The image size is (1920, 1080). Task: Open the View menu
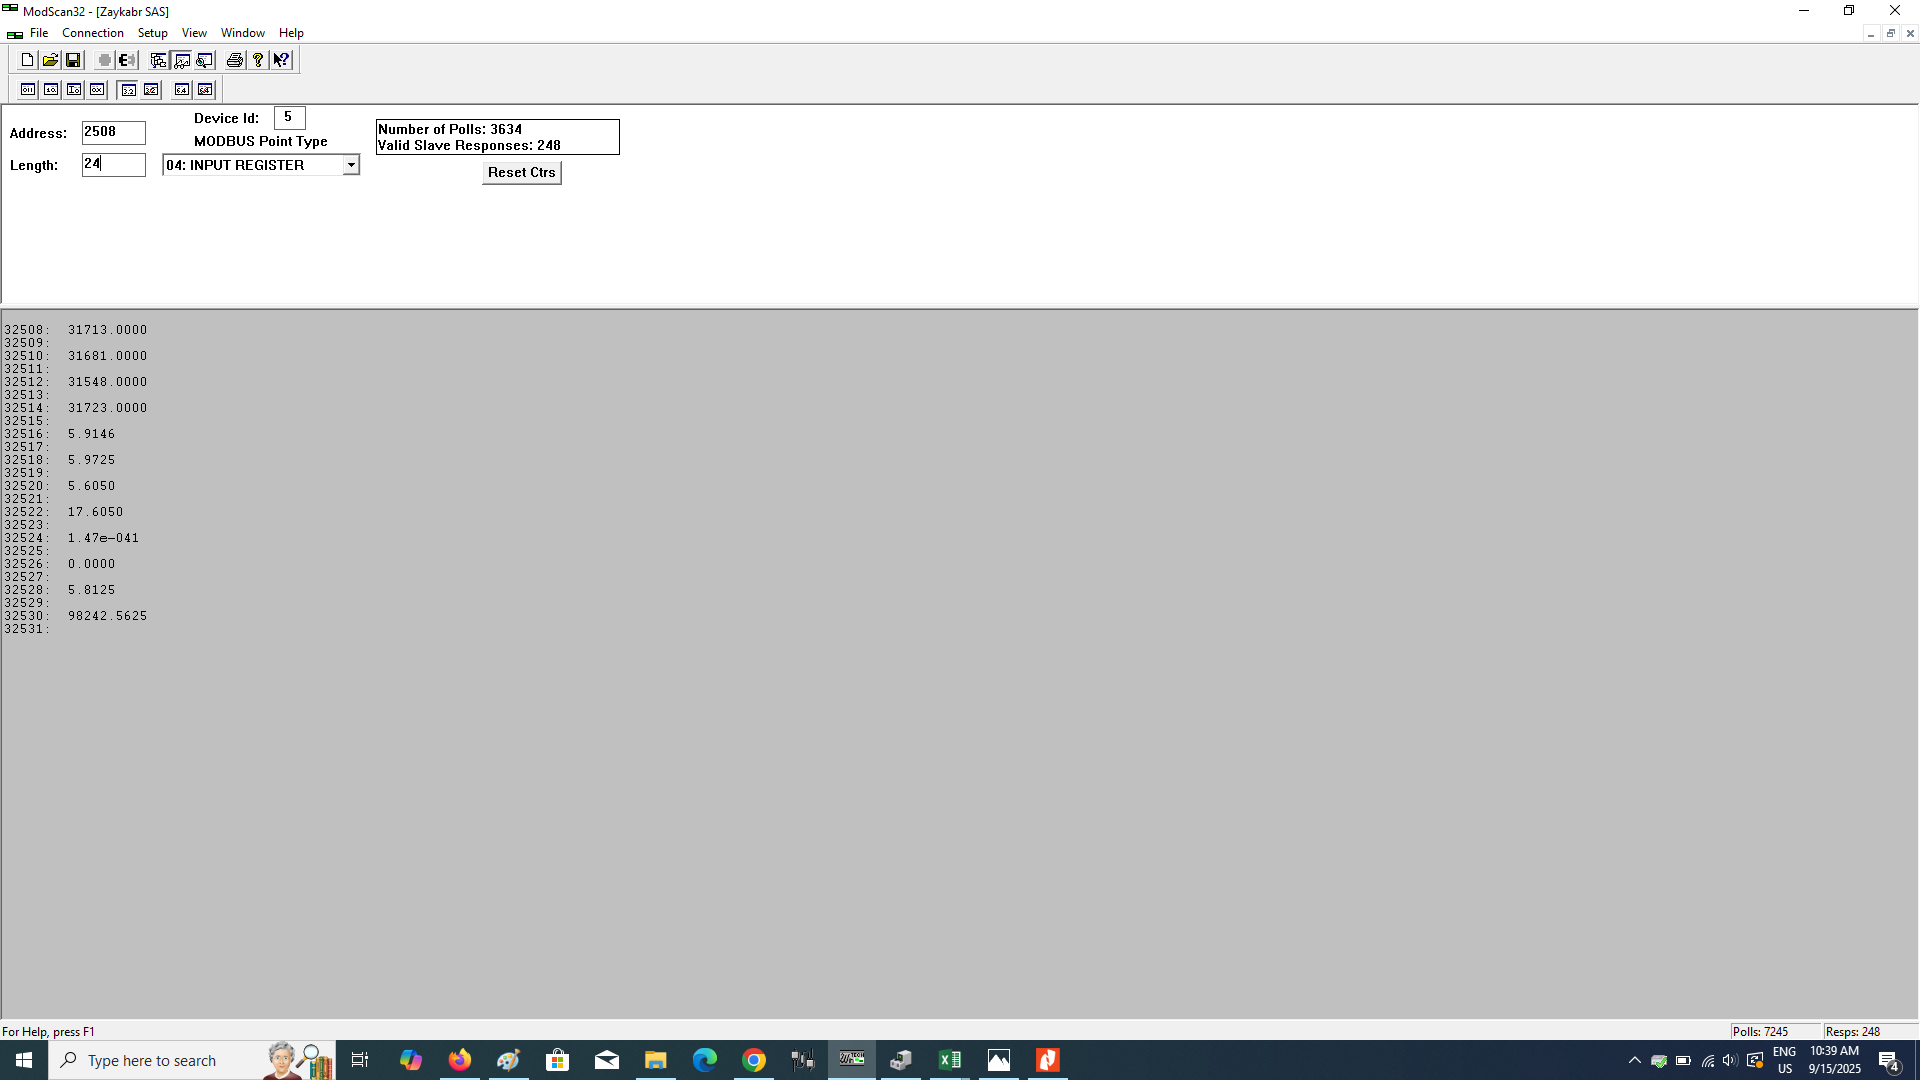(x=194, y=33)
